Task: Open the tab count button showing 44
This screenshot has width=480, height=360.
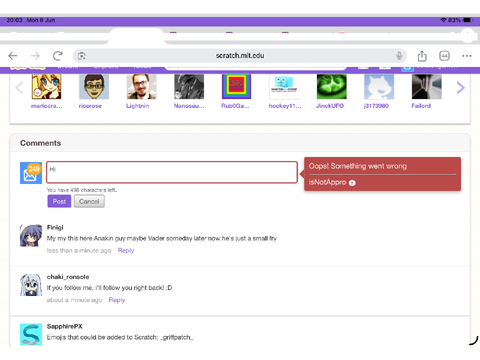Action: 444,56
